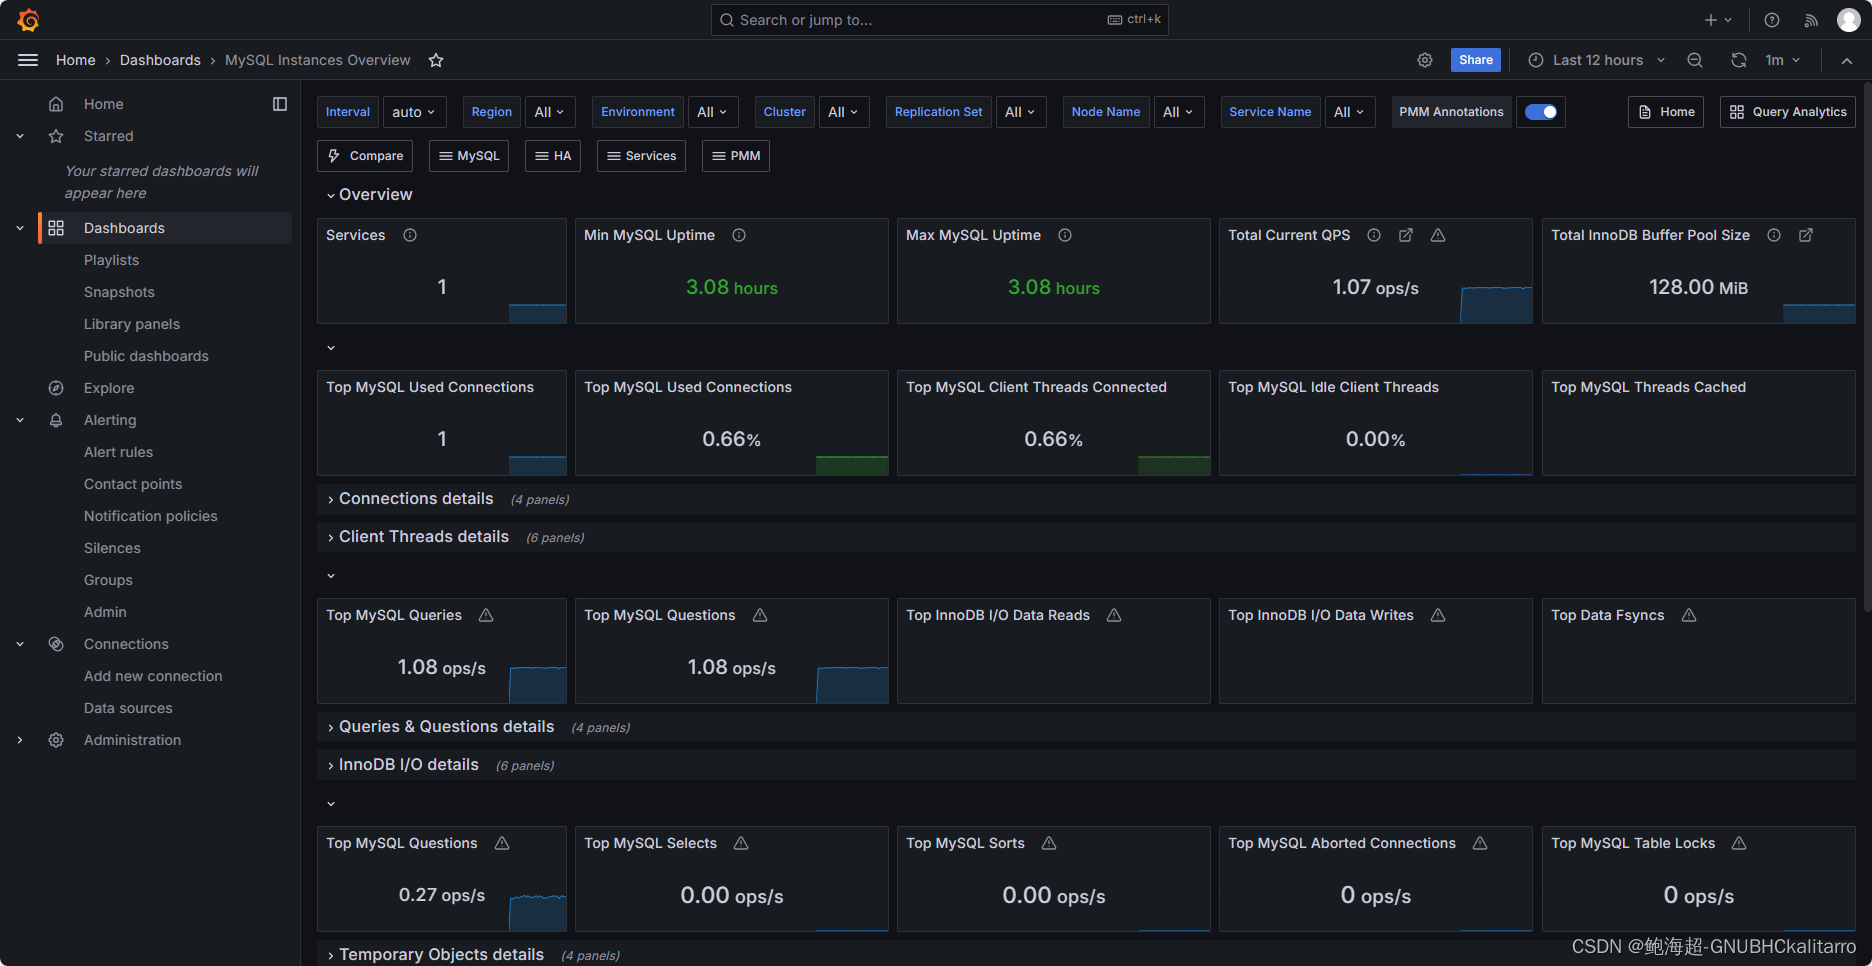The width and height of the screenshot is (1872, 966).
Task: Open Data sources in sidebar
Action: click(128, 708)
